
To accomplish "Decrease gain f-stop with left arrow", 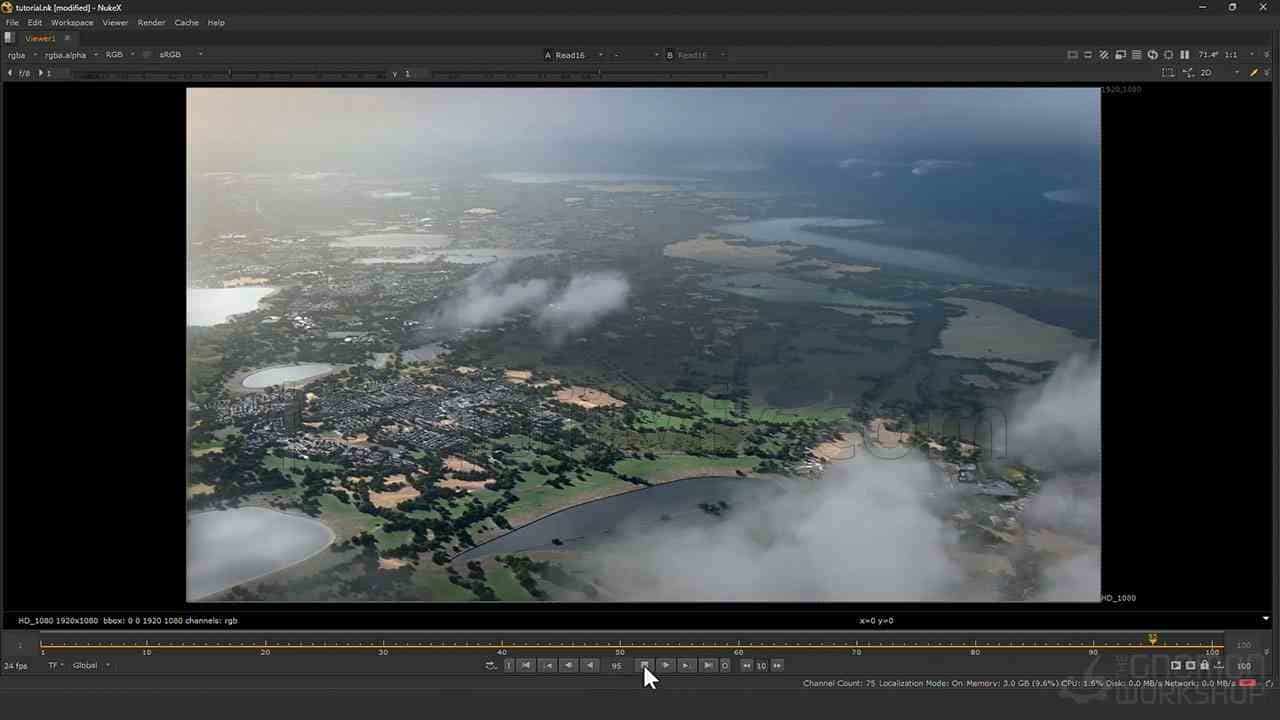I will tap(10, 73).
